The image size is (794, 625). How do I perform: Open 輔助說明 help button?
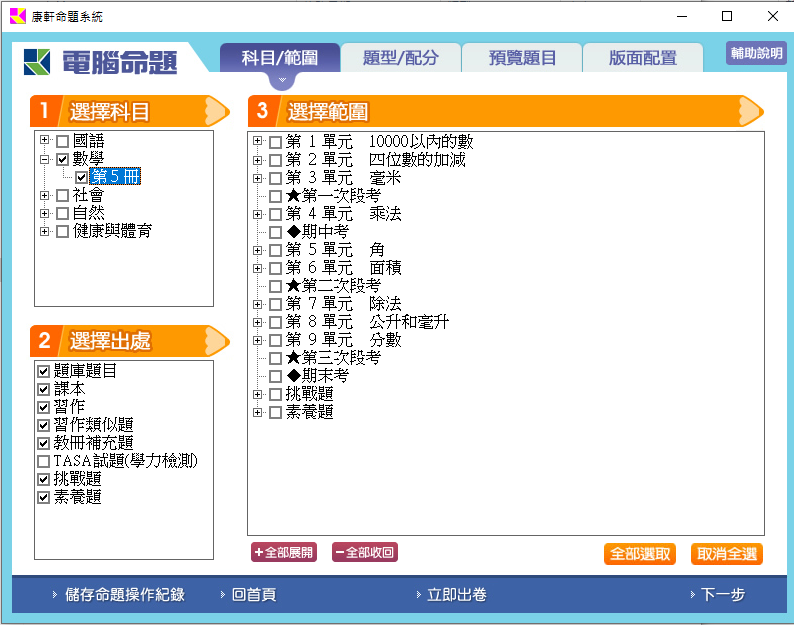[756, 54]
